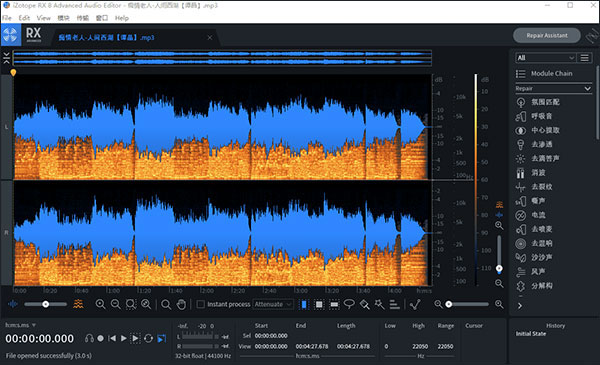600x365 pixels.
Task: Close the open mp3 file tab
Action: coord(210,37)
